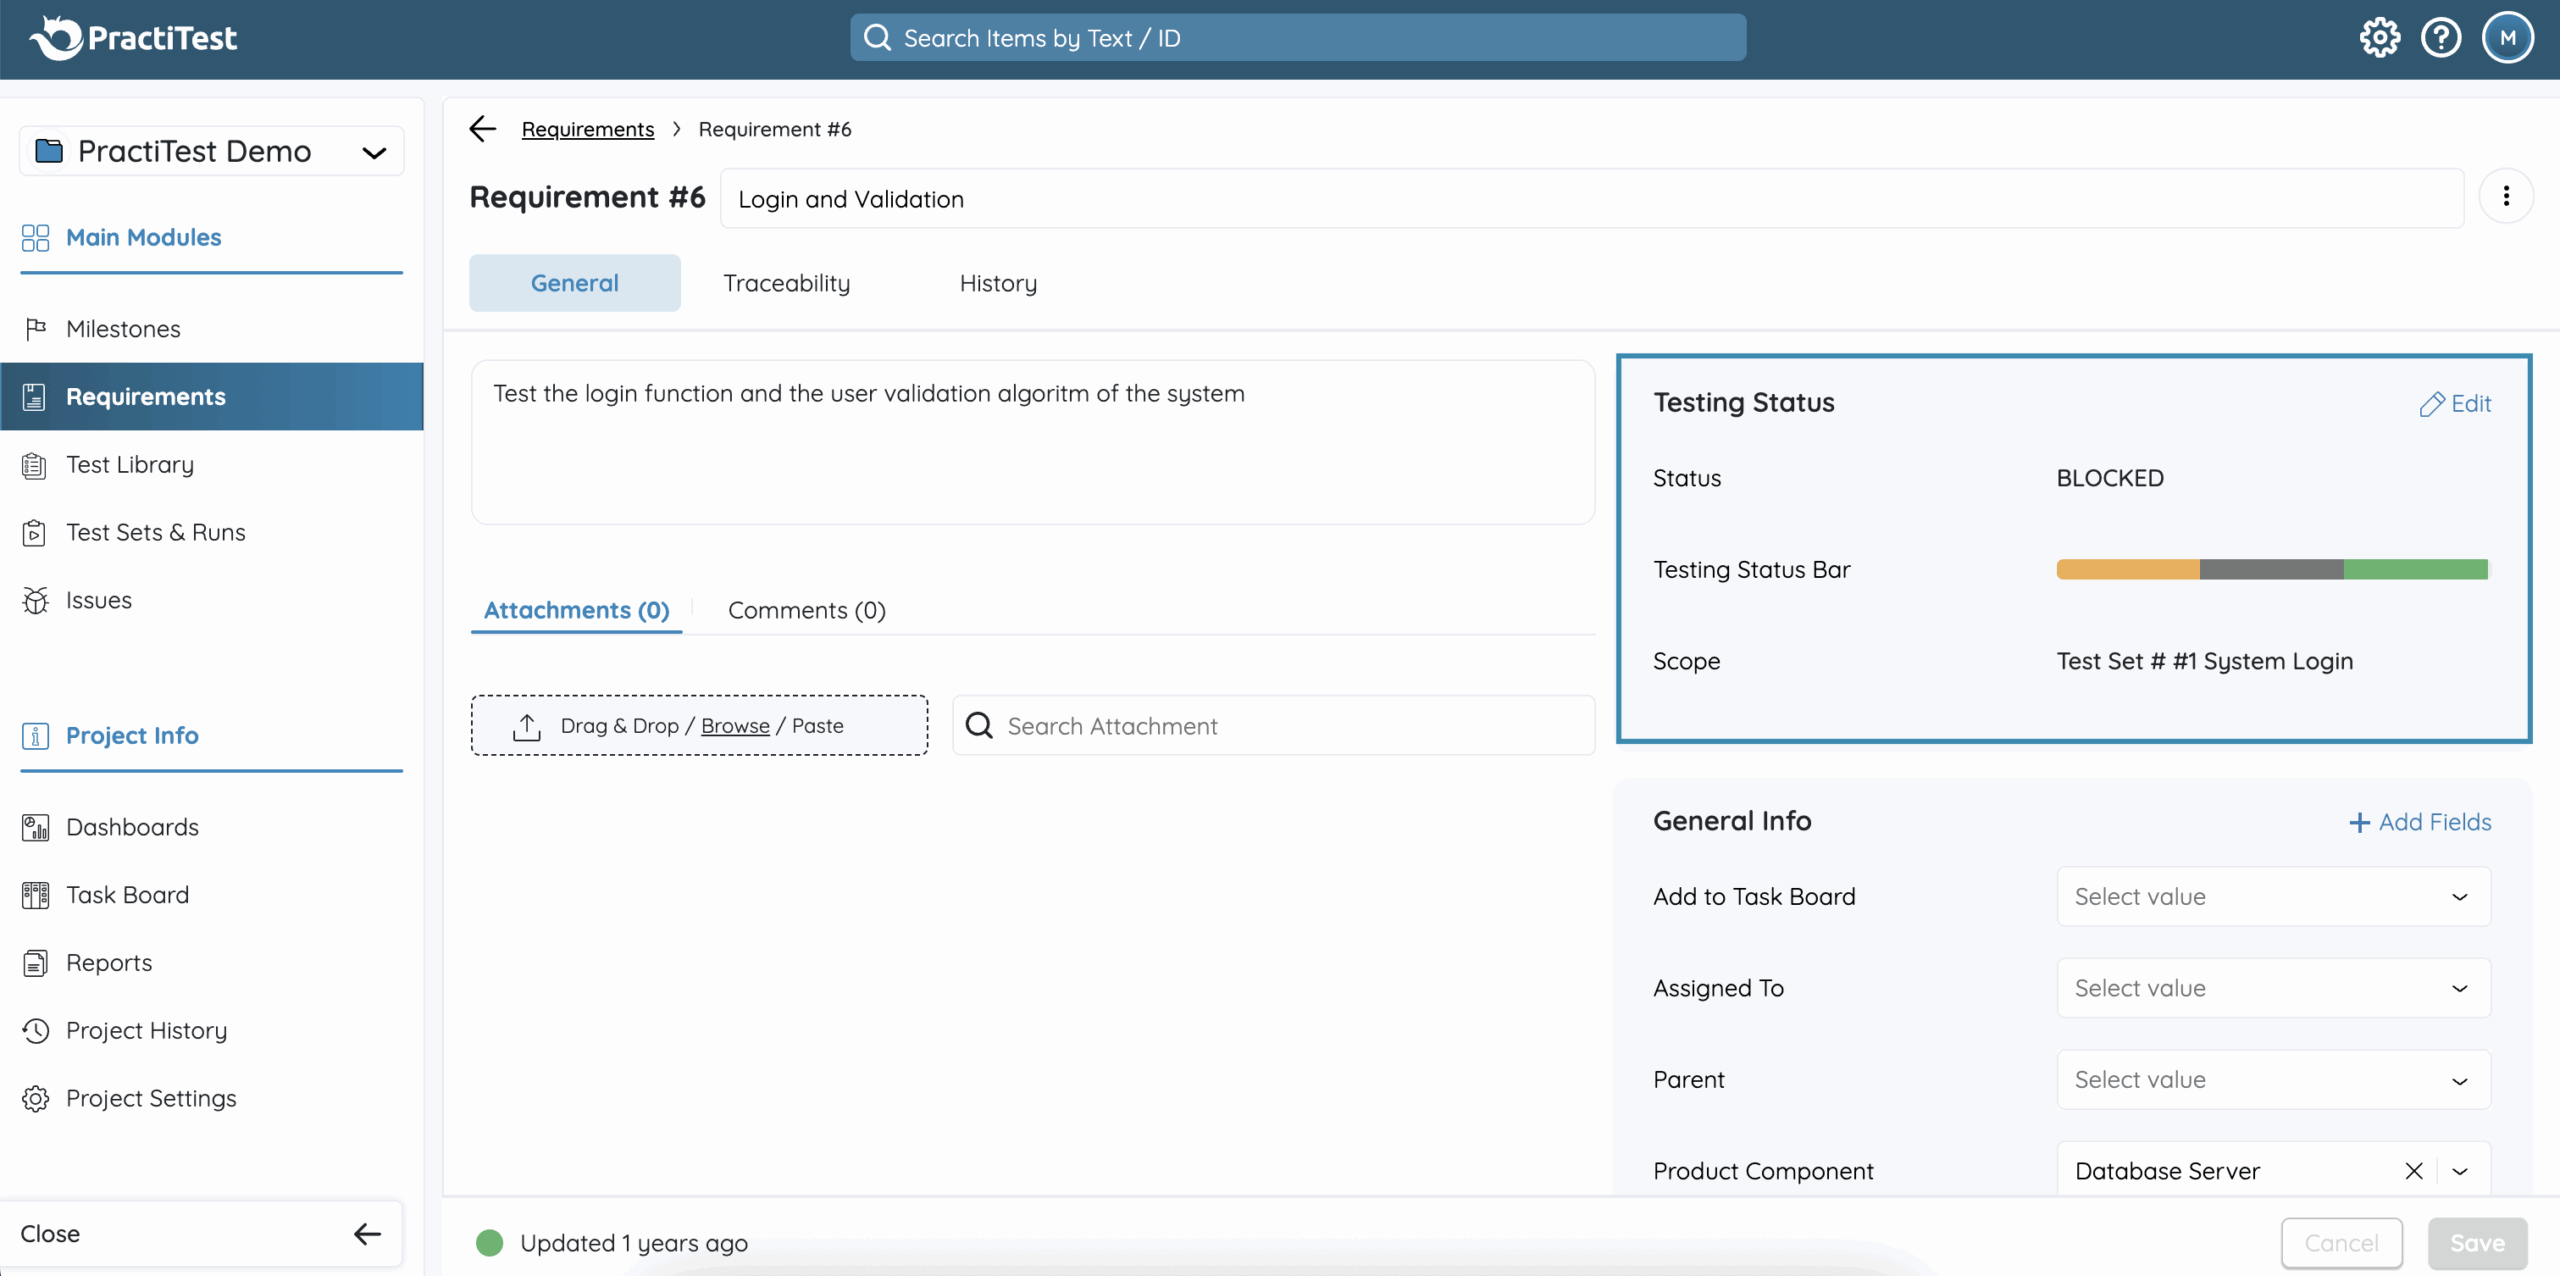Open the Assigned To value selector
This screenshot has height=1276, width=2560.
[x=2272, y=988]
